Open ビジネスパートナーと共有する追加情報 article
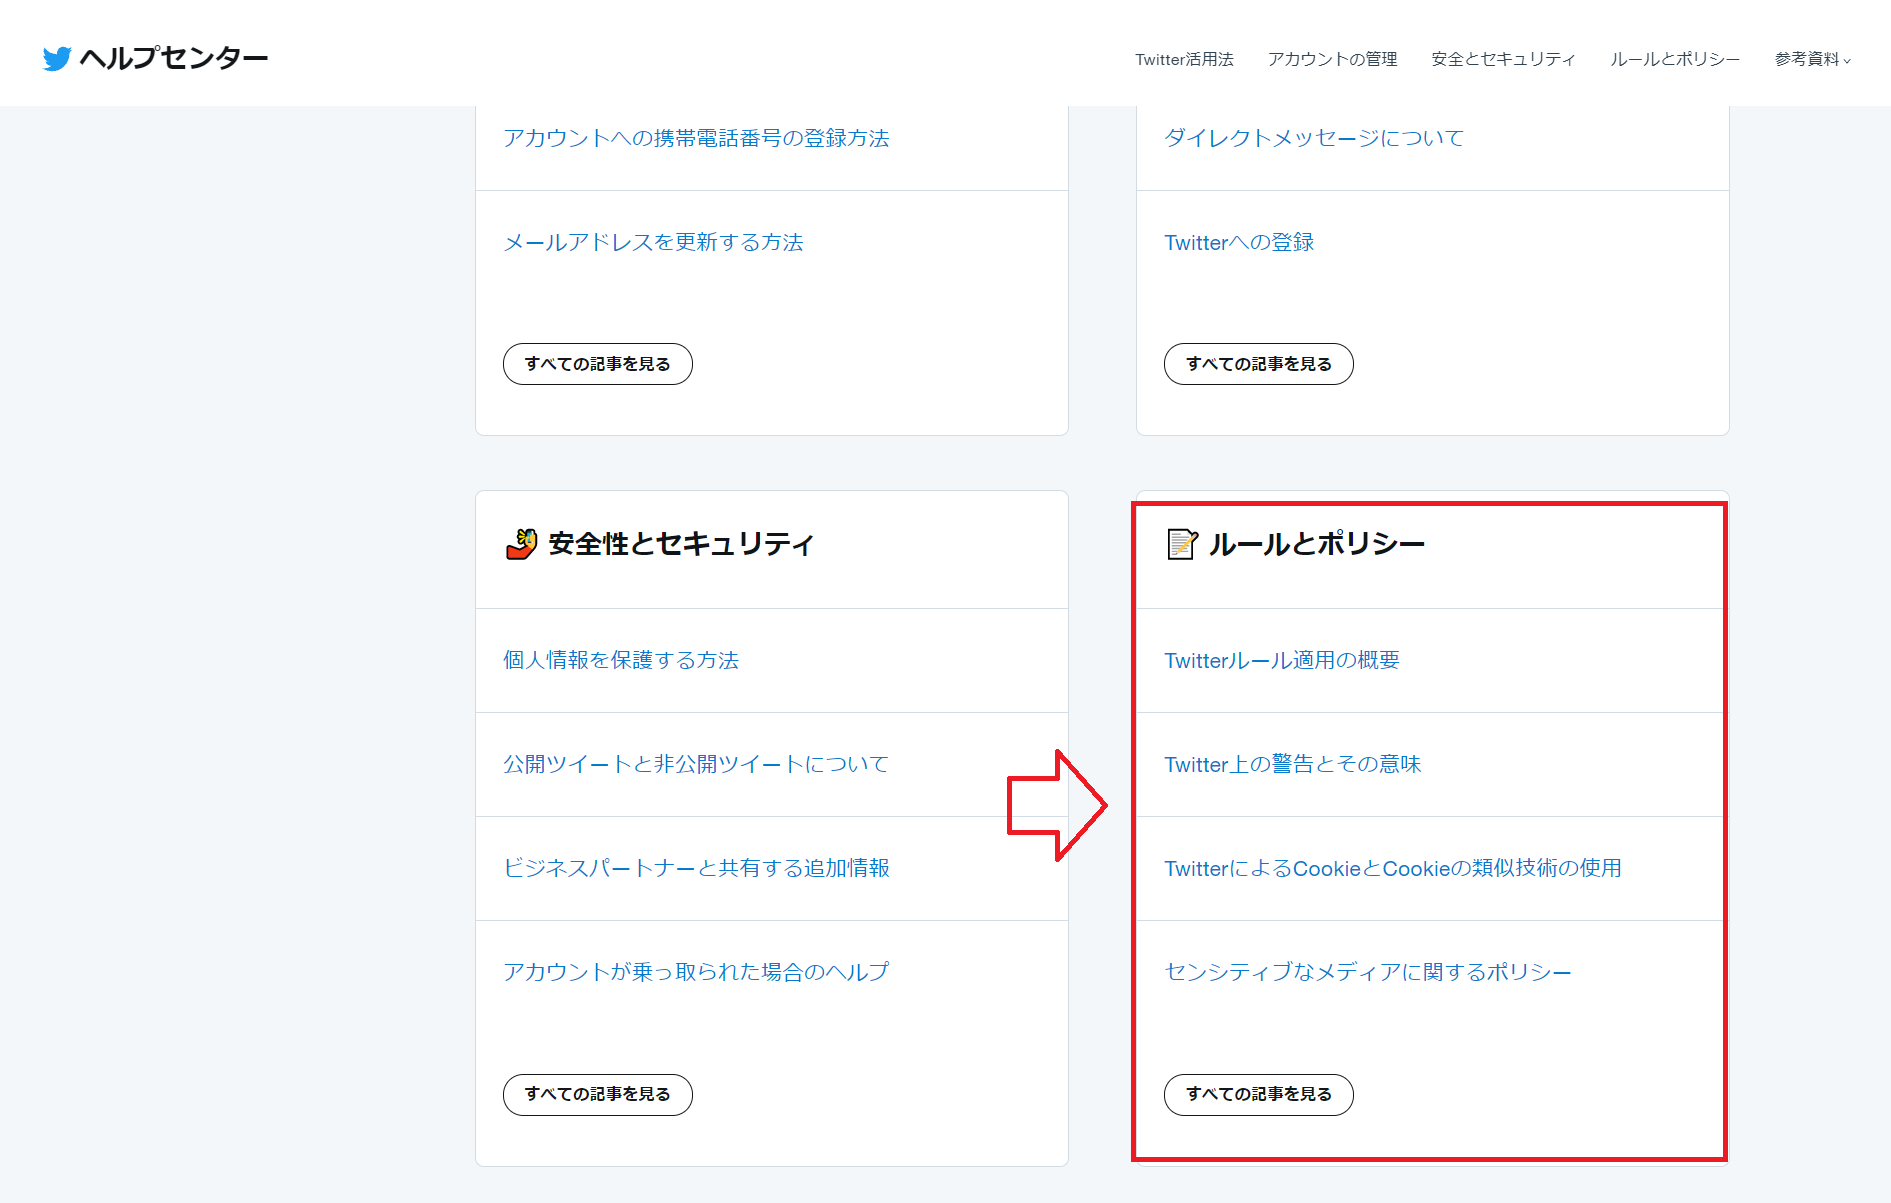 click(x=696, y=868)
